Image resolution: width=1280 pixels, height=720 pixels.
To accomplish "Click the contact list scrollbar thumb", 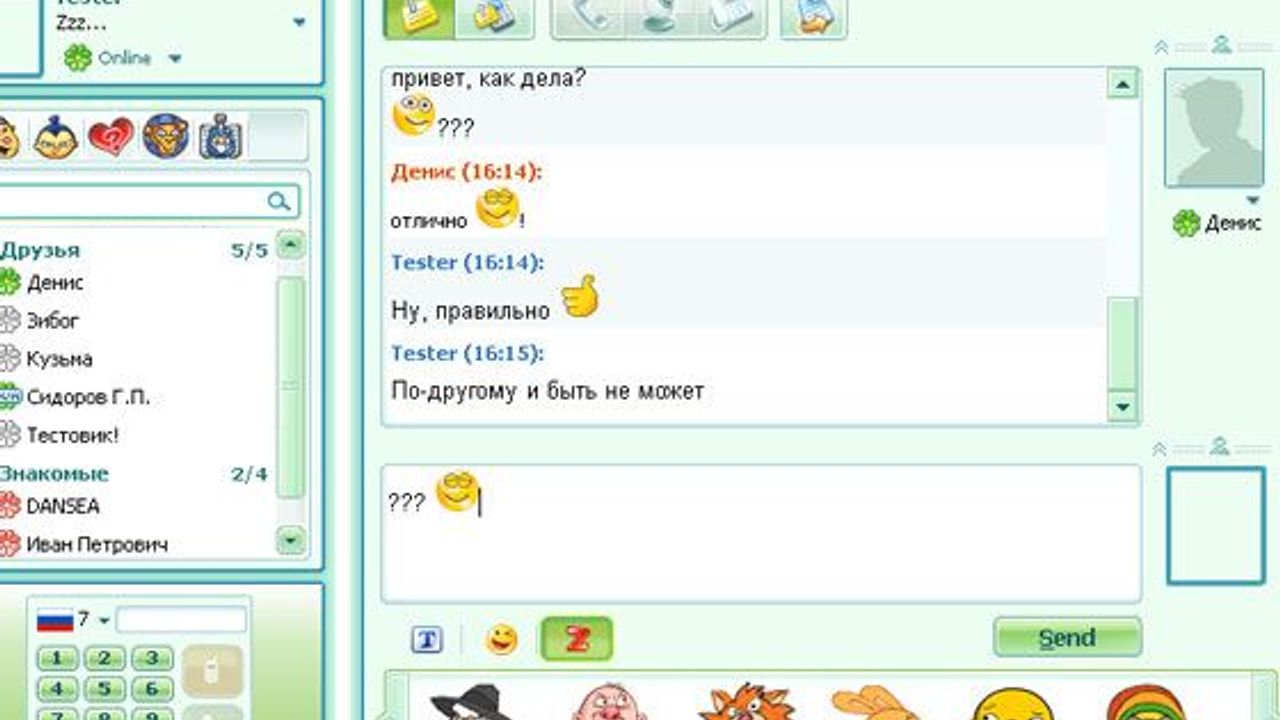I will 291,388.
